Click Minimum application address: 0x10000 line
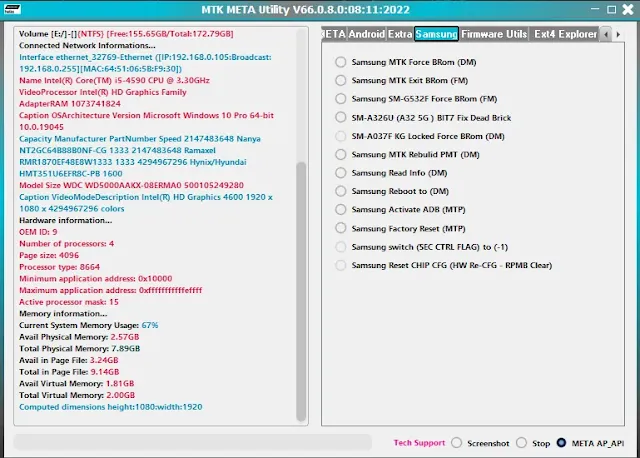Viewport: 640px width, 458px height. pyautogui.click(x=96, y=278)
